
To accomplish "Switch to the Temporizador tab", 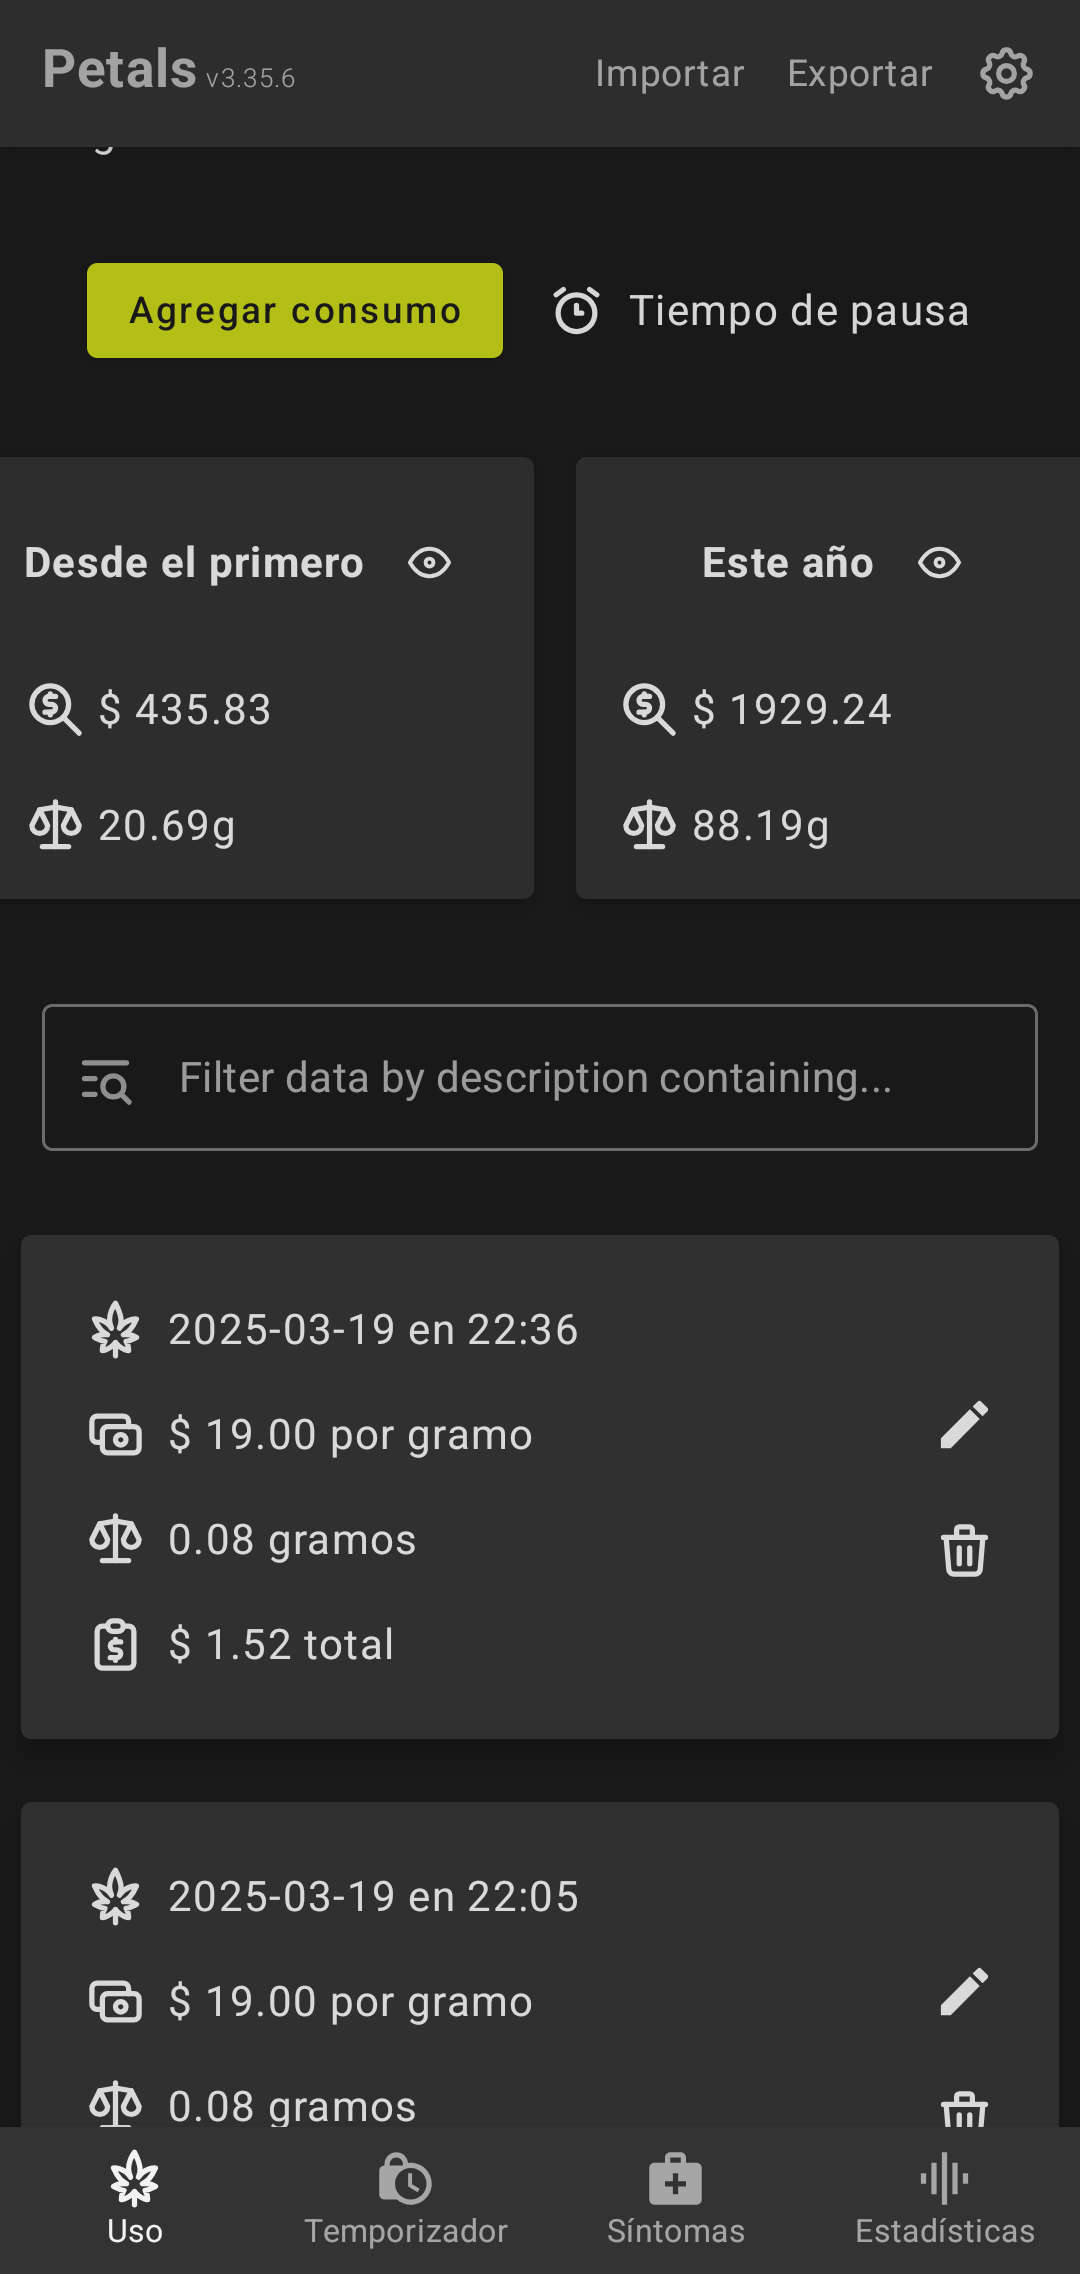I will (x=405, y=2200).
